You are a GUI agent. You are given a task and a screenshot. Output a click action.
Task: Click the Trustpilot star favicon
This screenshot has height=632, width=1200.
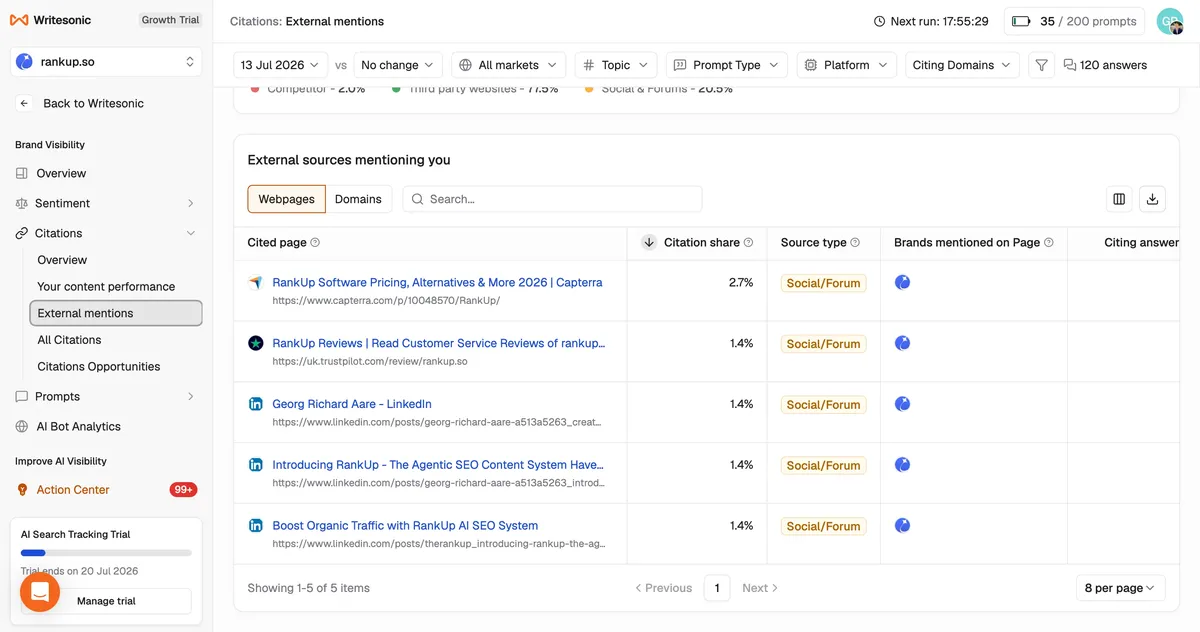tap(255, 343)
